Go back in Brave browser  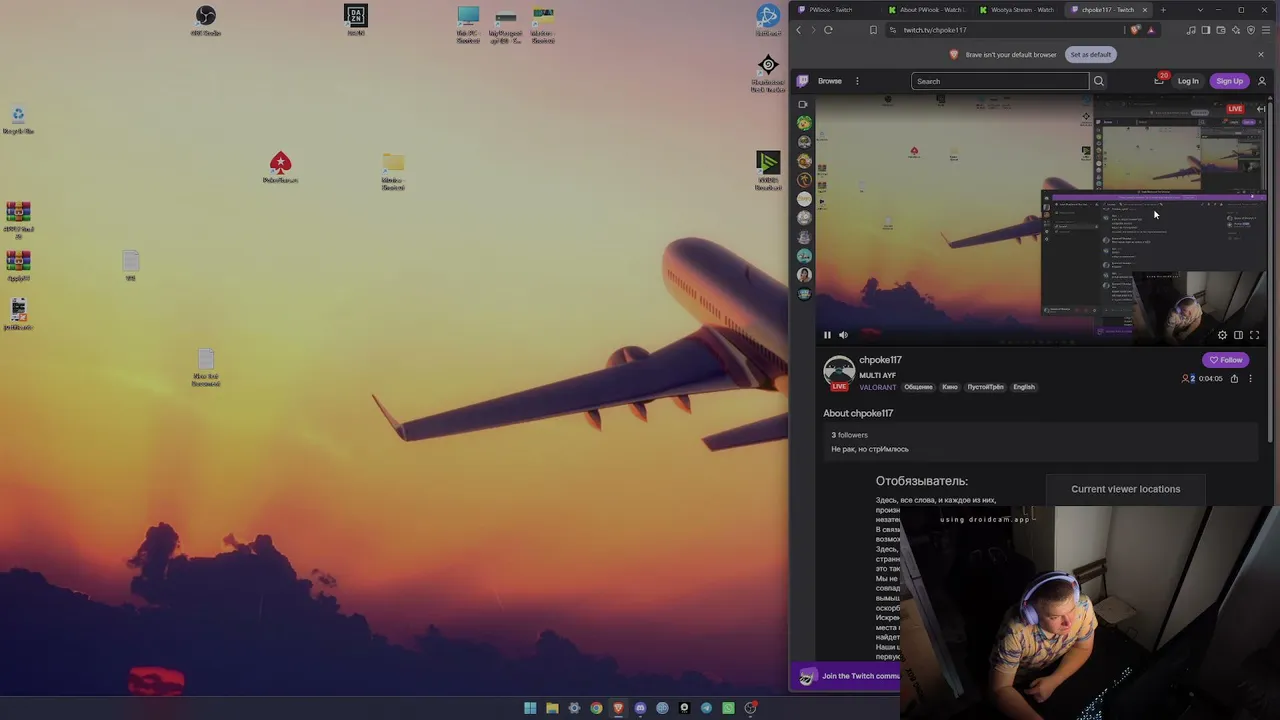pyautogui.click(x=798, y=30)
